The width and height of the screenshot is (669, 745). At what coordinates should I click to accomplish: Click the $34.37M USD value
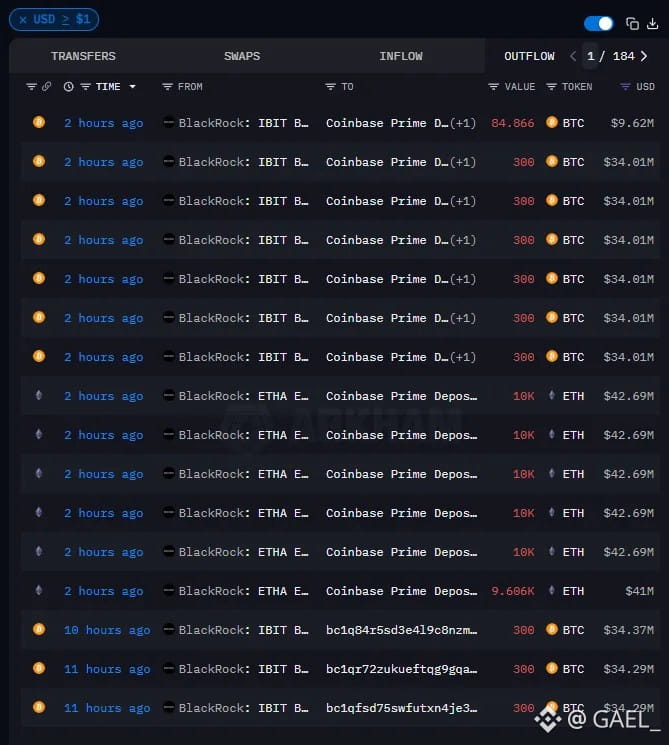(x=629, y=630)
